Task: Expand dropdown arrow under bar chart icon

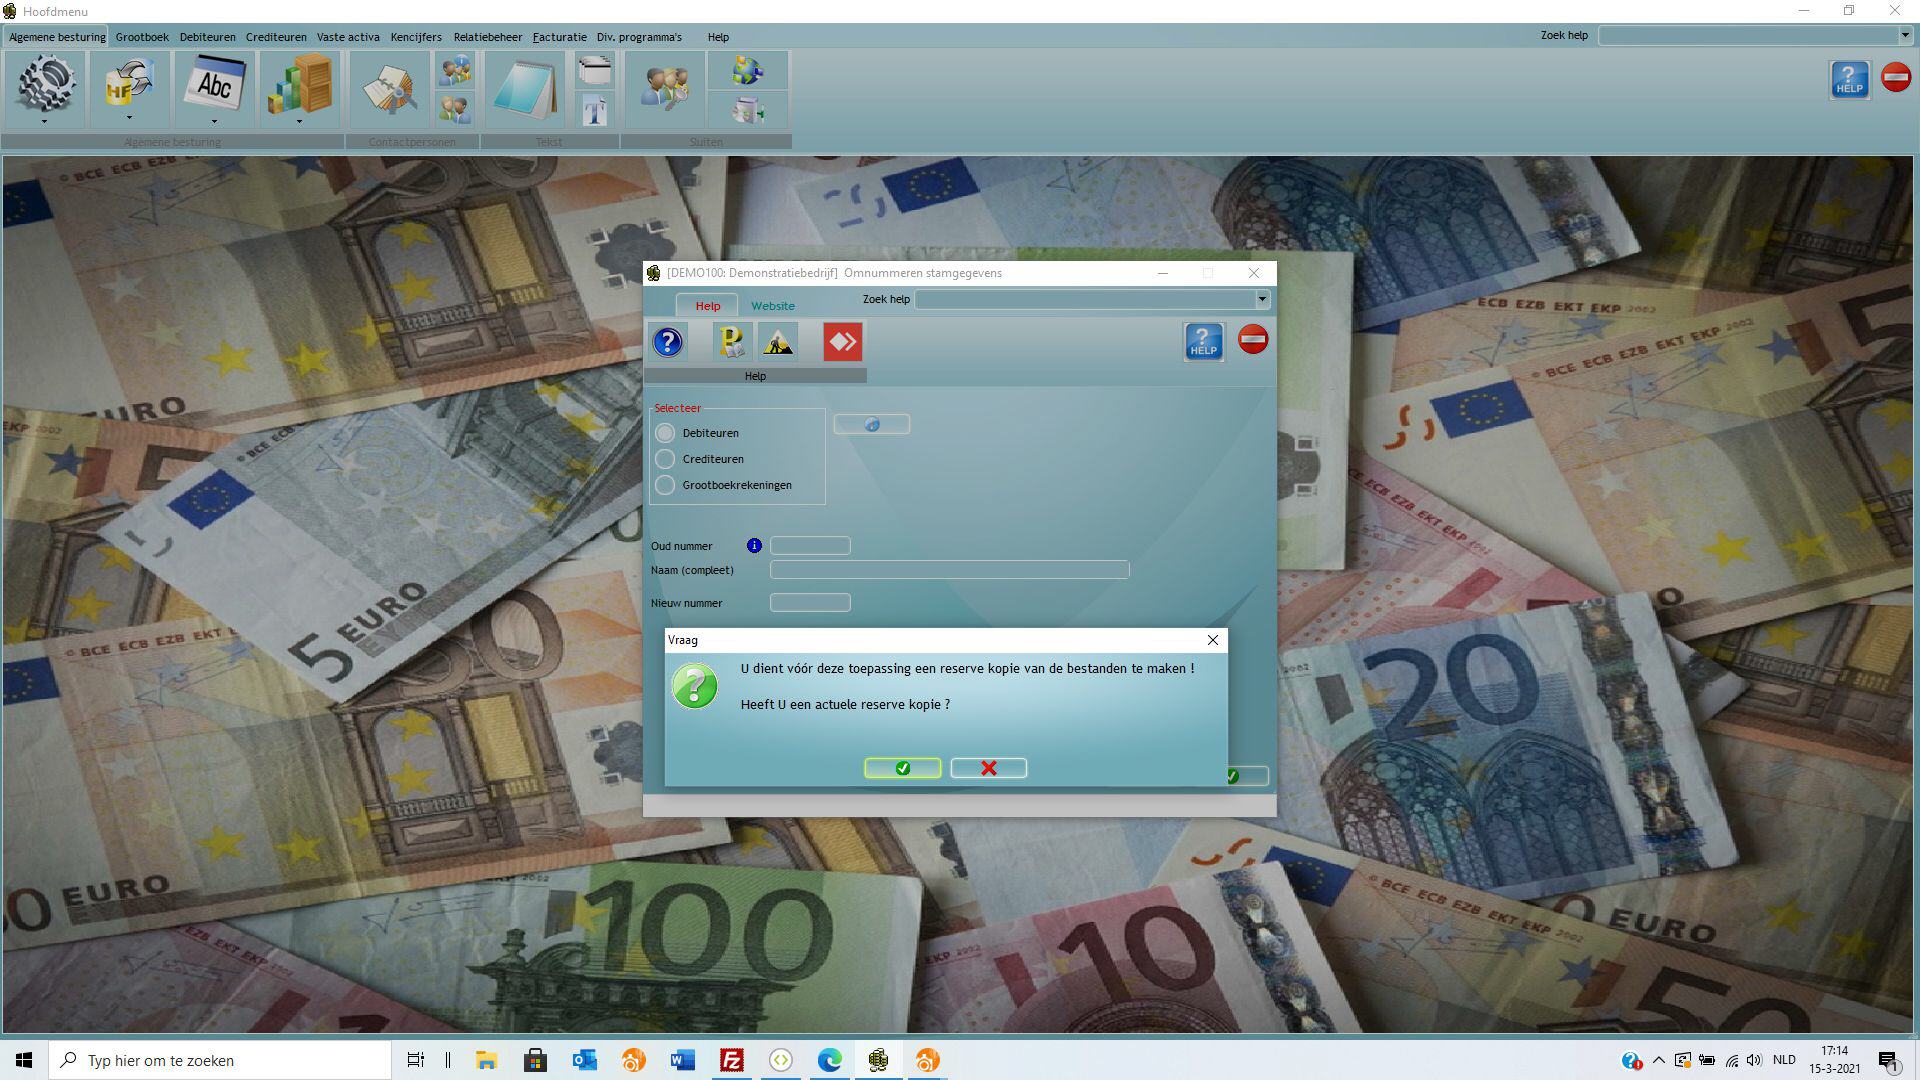Action: [x=299, y=122]
